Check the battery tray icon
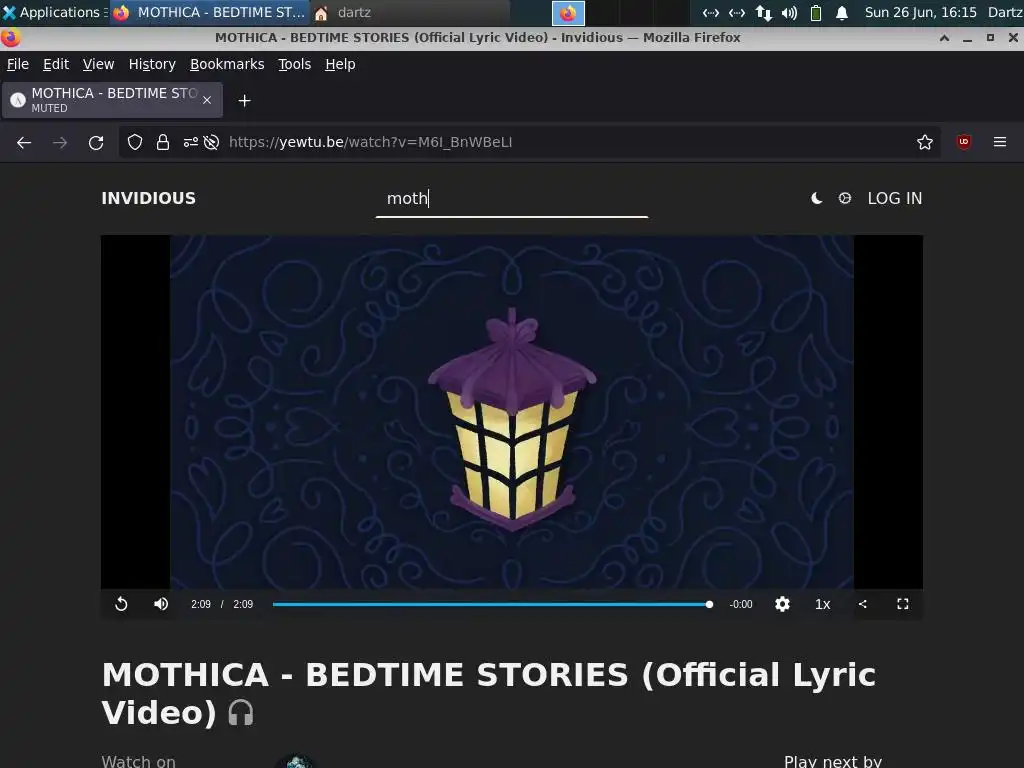Viewport: 1024px width, 768px height. [816, 12]
